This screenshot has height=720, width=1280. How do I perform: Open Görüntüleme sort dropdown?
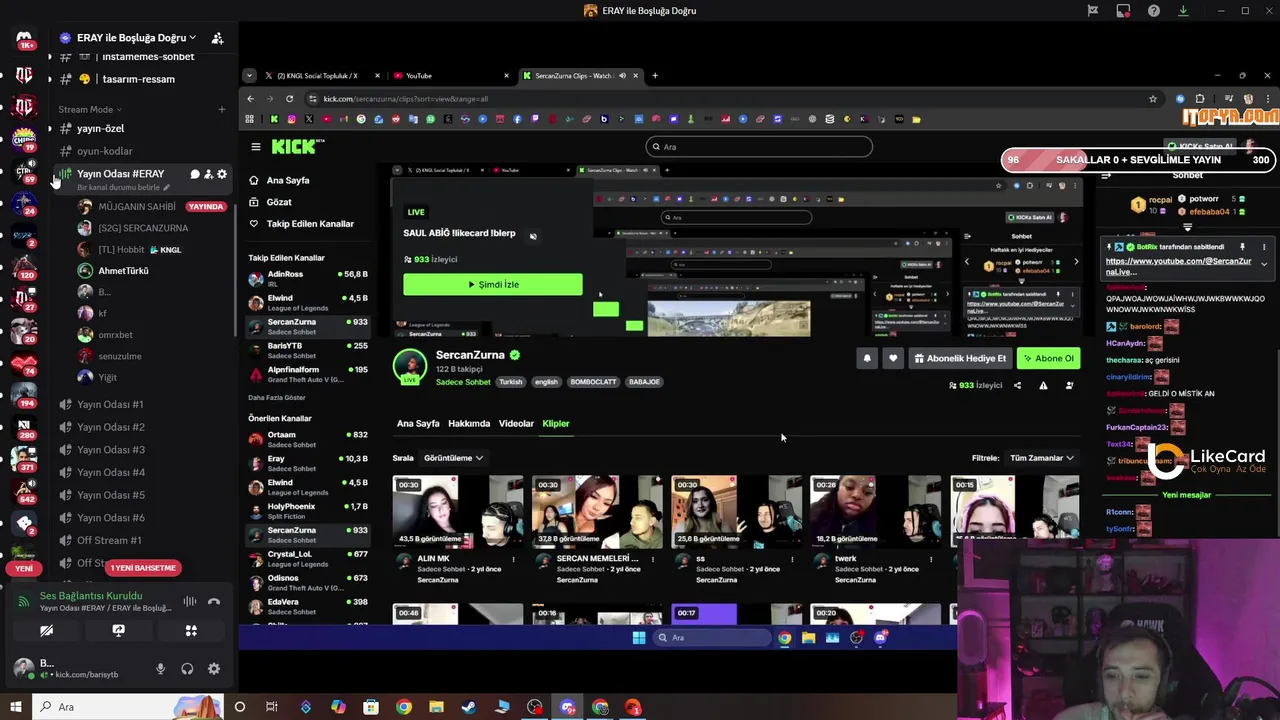pyautogui.click(x=453, y=458)
